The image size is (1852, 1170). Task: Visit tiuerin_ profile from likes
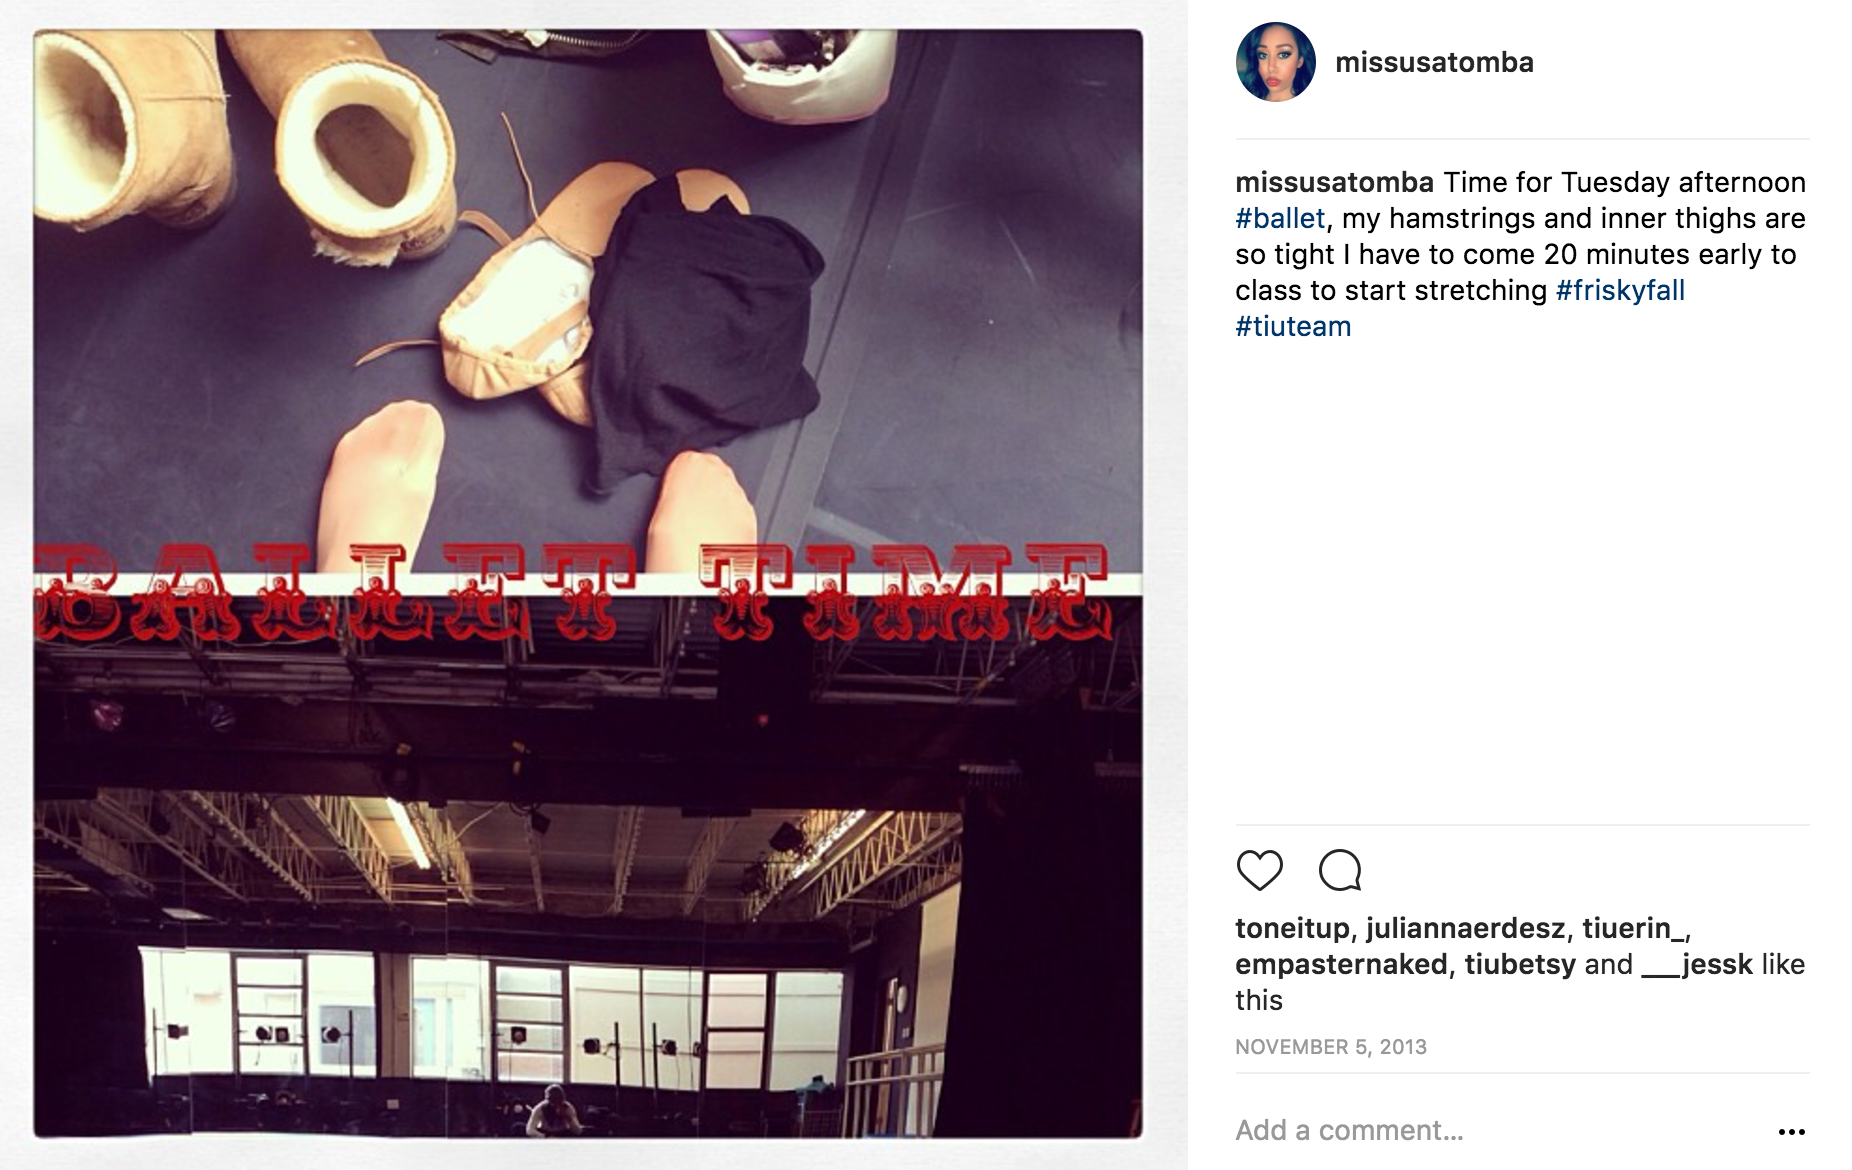pos(1632,928)
